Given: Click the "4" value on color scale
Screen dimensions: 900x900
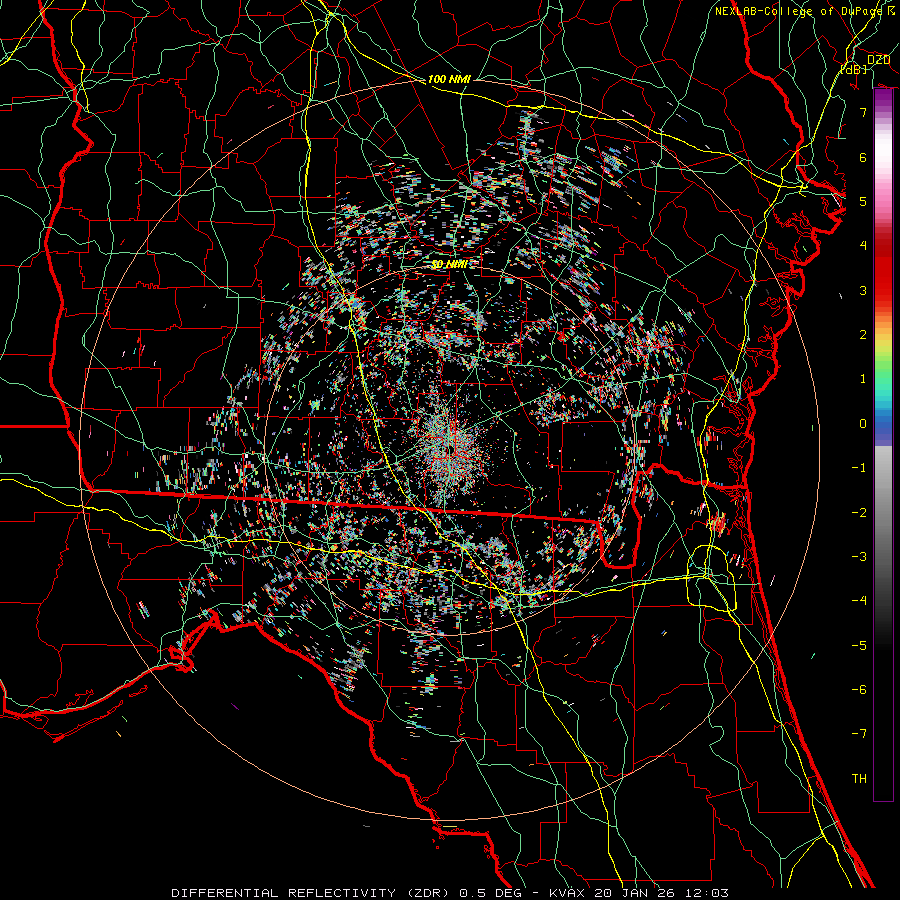Looking at the screenshot, I should [863, 245].
